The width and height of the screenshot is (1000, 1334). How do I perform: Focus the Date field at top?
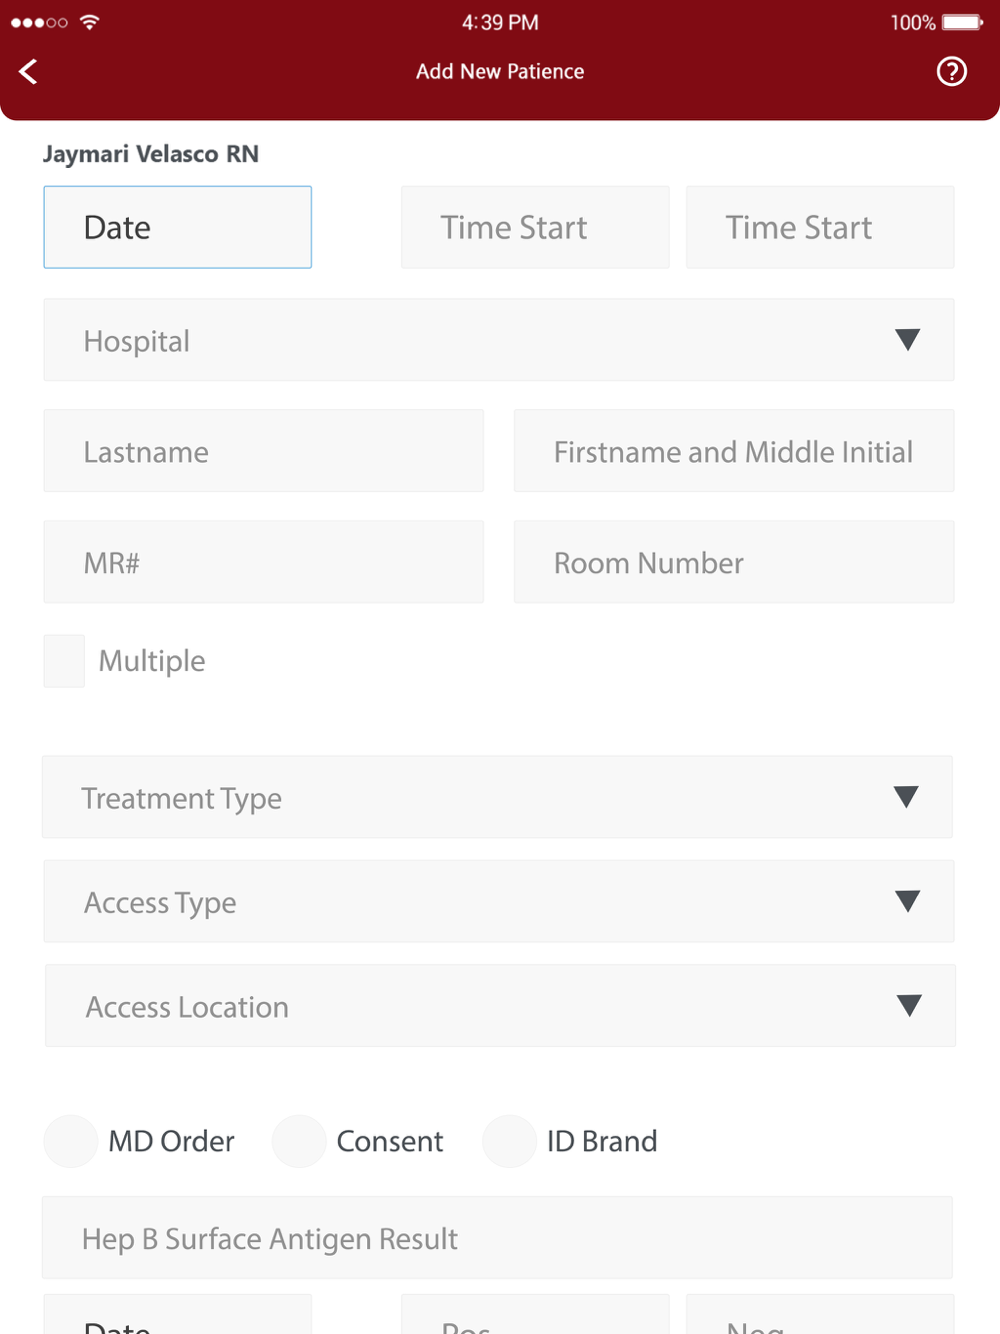(178, 227)
